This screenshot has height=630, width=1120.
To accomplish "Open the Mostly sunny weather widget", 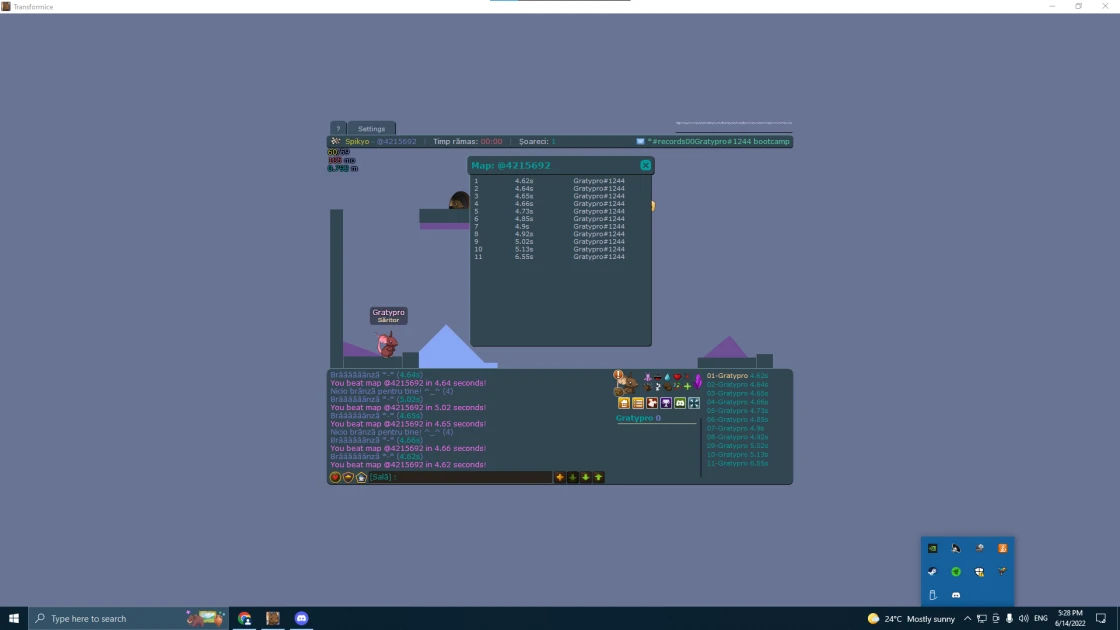I will tap(911, 619).
